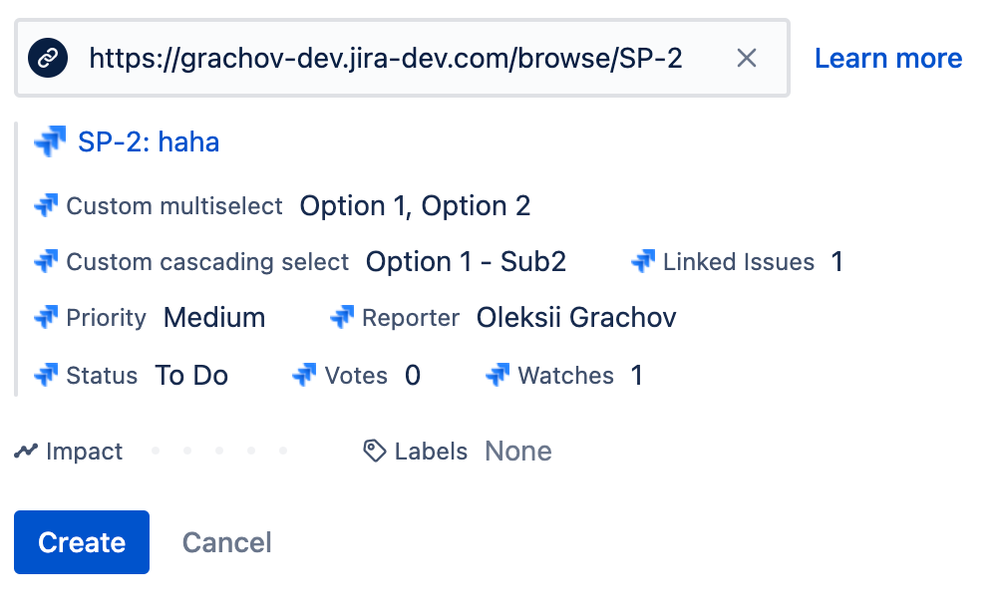Click the link icon in URL field
The image size is (999, 600).
48,58
